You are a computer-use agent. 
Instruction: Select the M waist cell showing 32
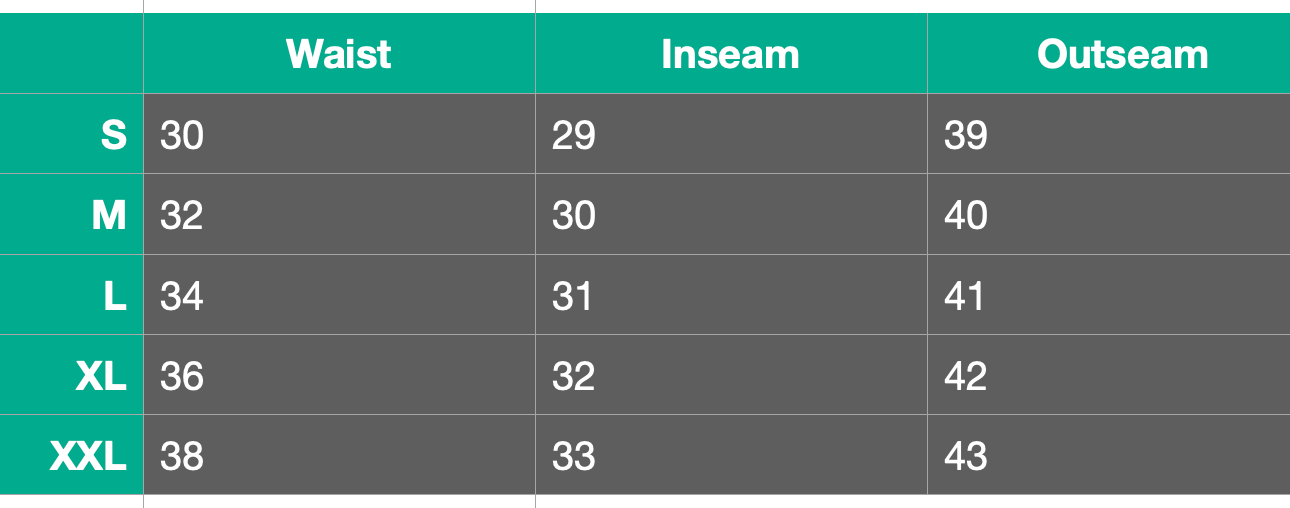click(x=339, y=214)
